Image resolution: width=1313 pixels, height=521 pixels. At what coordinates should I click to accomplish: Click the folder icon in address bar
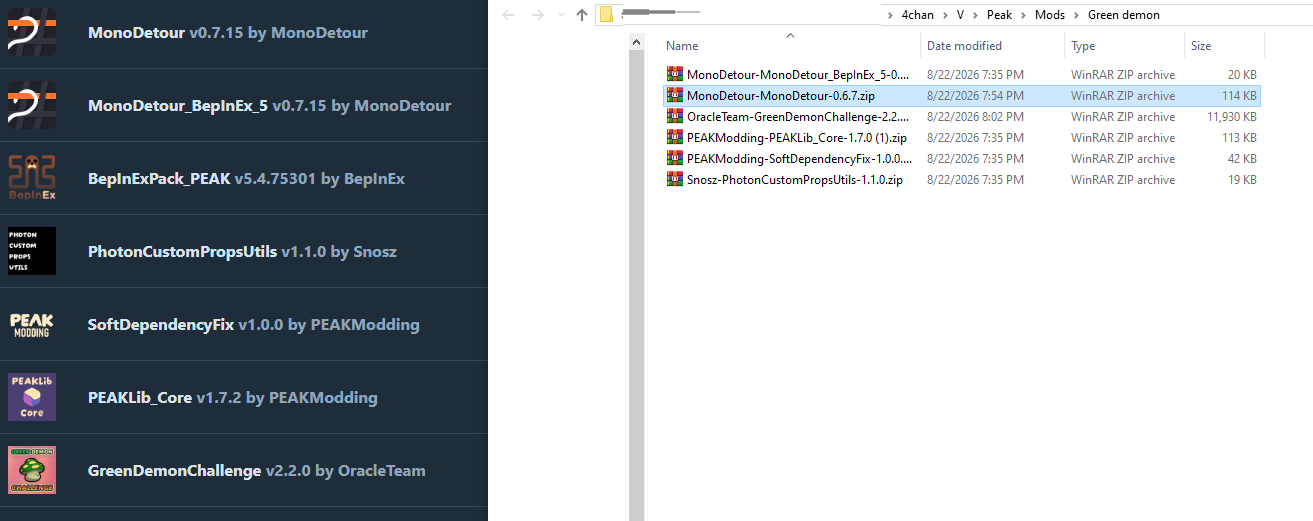pyautogui.click(x=606, y=15)
